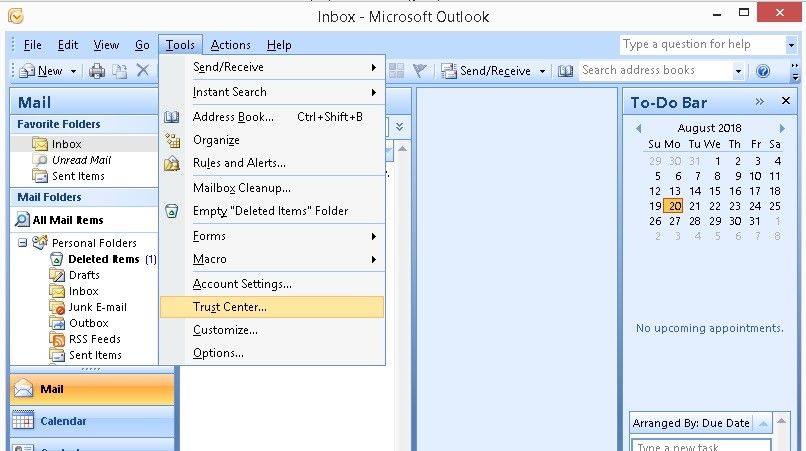Select Organize in Tools menu
The image size is (806, 451).
coord(272,140)
